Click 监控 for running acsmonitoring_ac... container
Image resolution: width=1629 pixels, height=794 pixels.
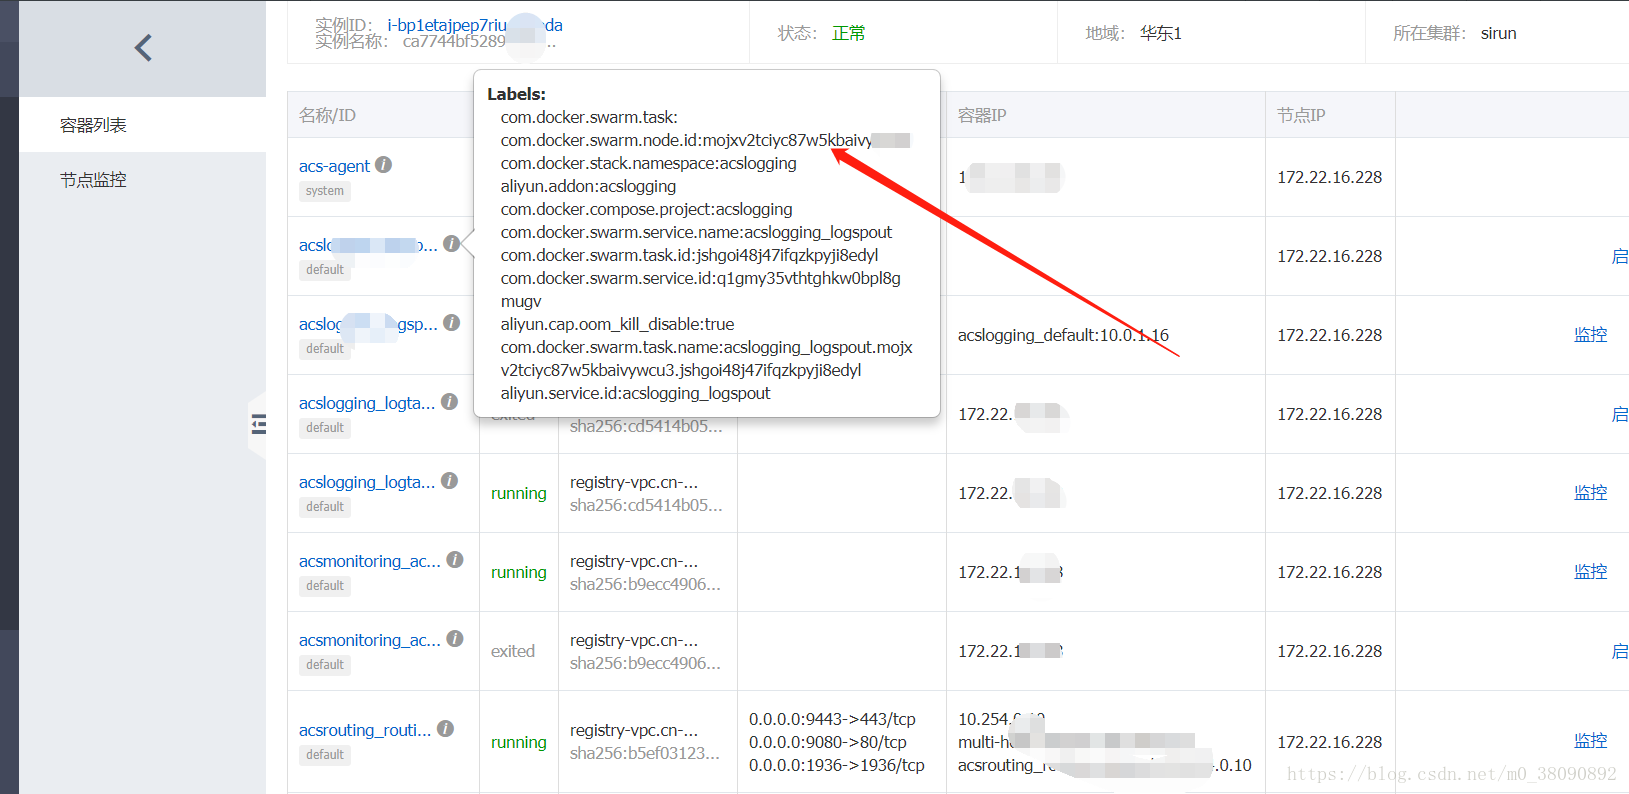coord(1590,572)
